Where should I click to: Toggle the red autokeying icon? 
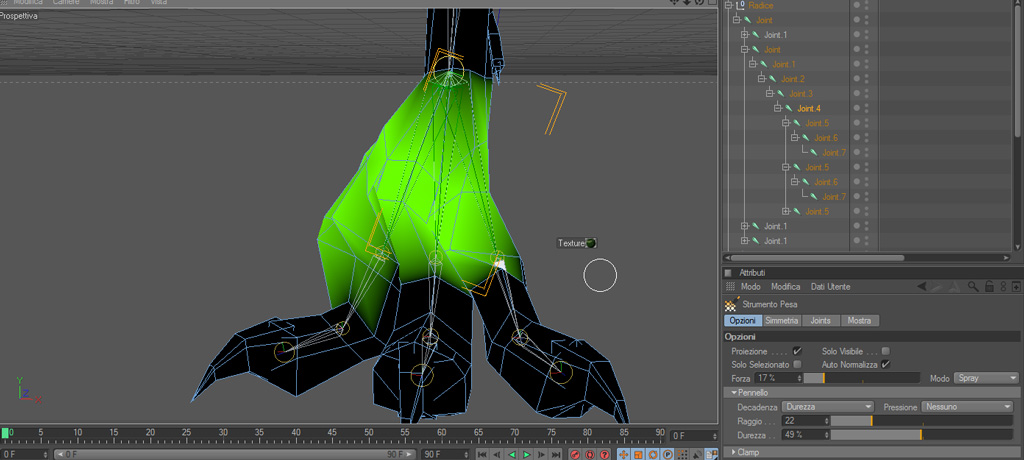click(590, 454)
